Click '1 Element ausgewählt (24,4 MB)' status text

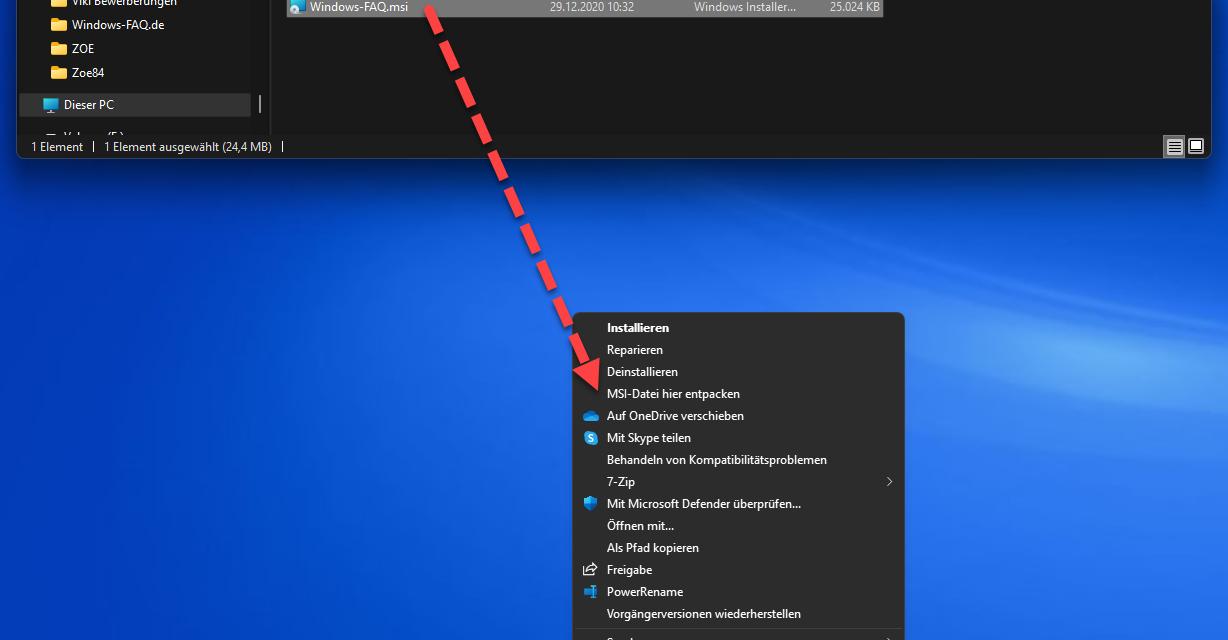(x=188, y=147)
